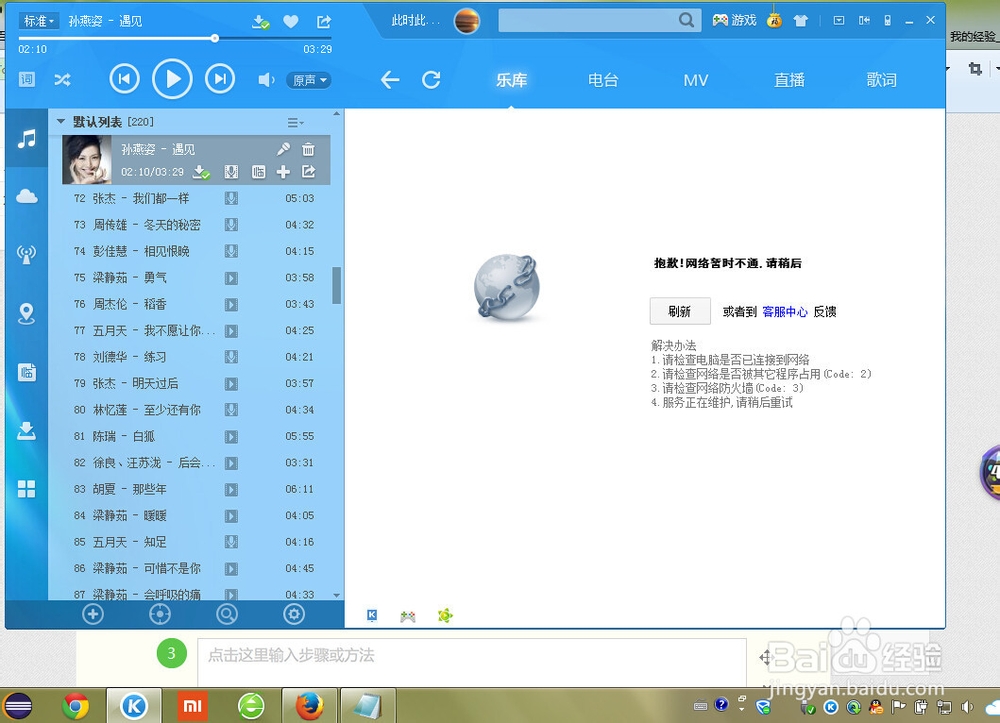Viewport: 1000px width, 723px height.
Task: Click locate-current-song target icon
Action: (159, 615)
